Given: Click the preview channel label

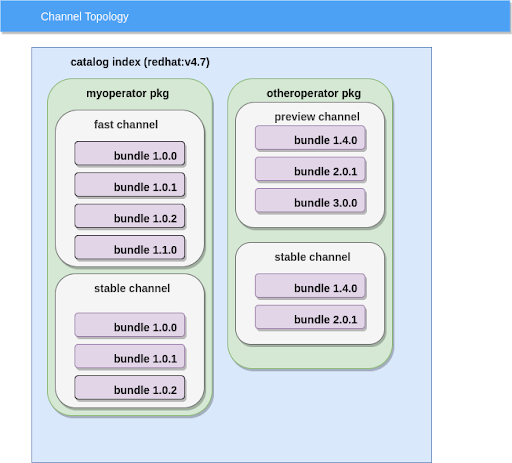Looking at the screenshot, I should 317,117.
